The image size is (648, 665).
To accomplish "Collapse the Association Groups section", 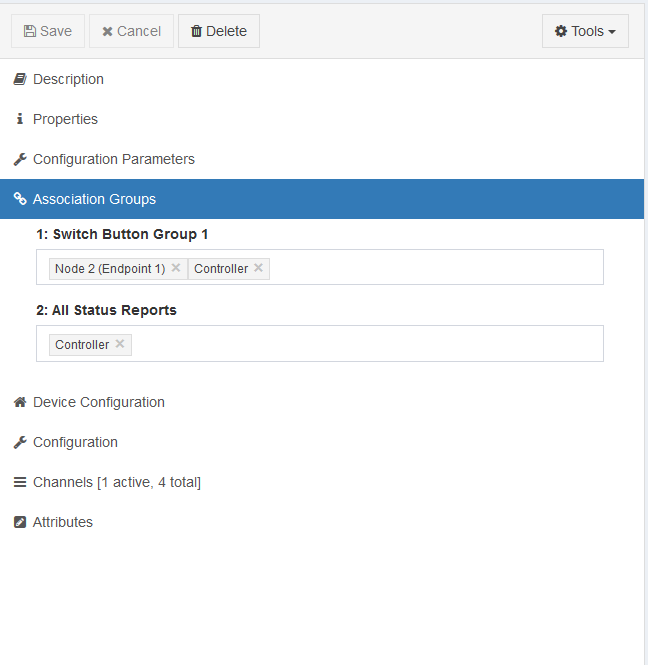I will pyautogui.click(x=322, y=199).
